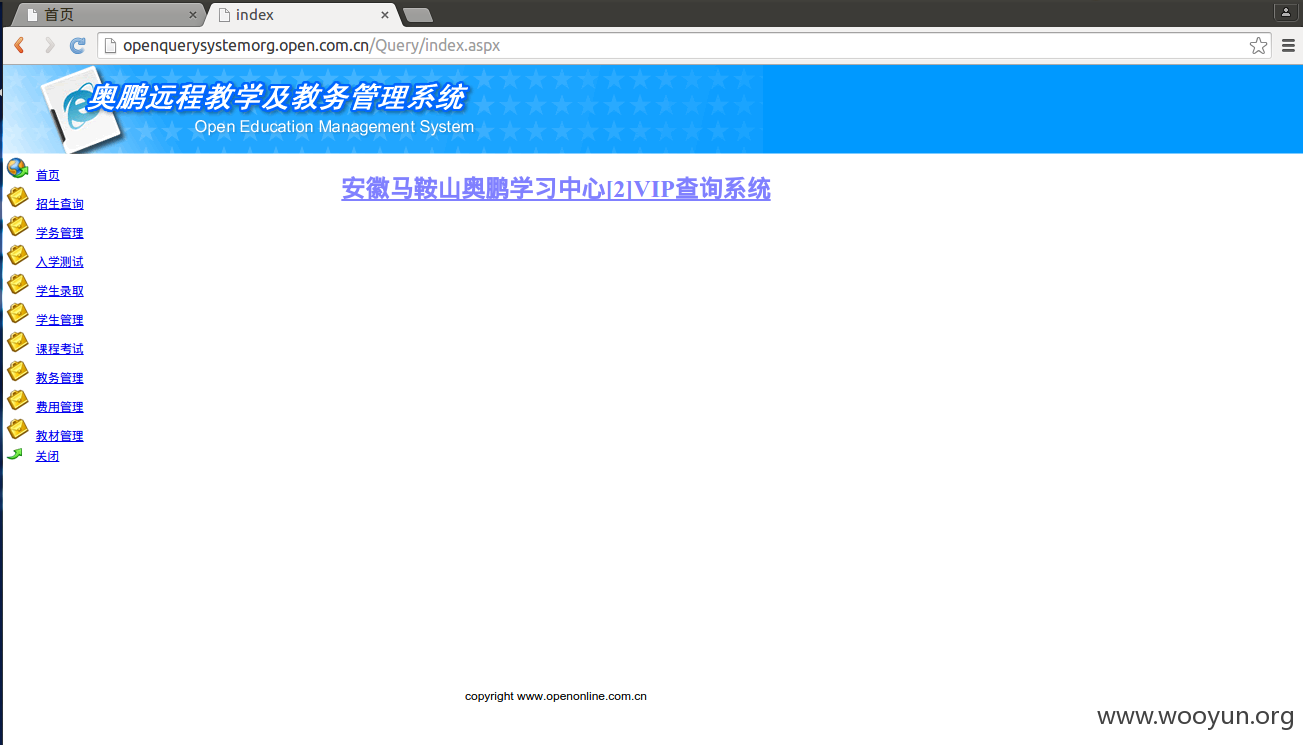Click the copyright www.openonline.com.cn text

coord(556,696)
